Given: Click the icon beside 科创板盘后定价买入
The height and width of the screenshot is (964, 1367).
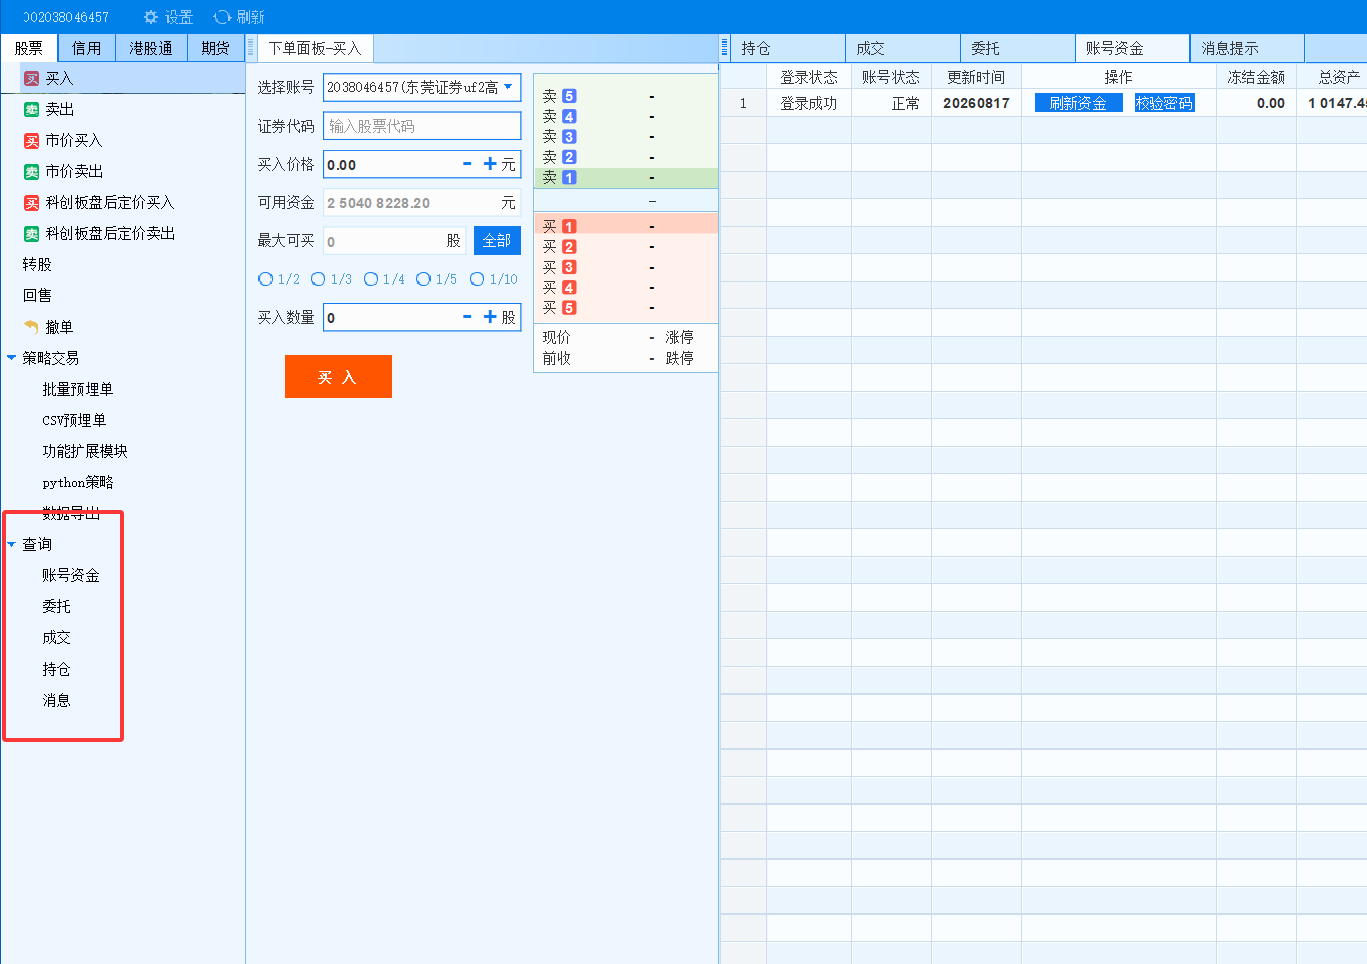Looking at the screenshot, I should (32, 203).
